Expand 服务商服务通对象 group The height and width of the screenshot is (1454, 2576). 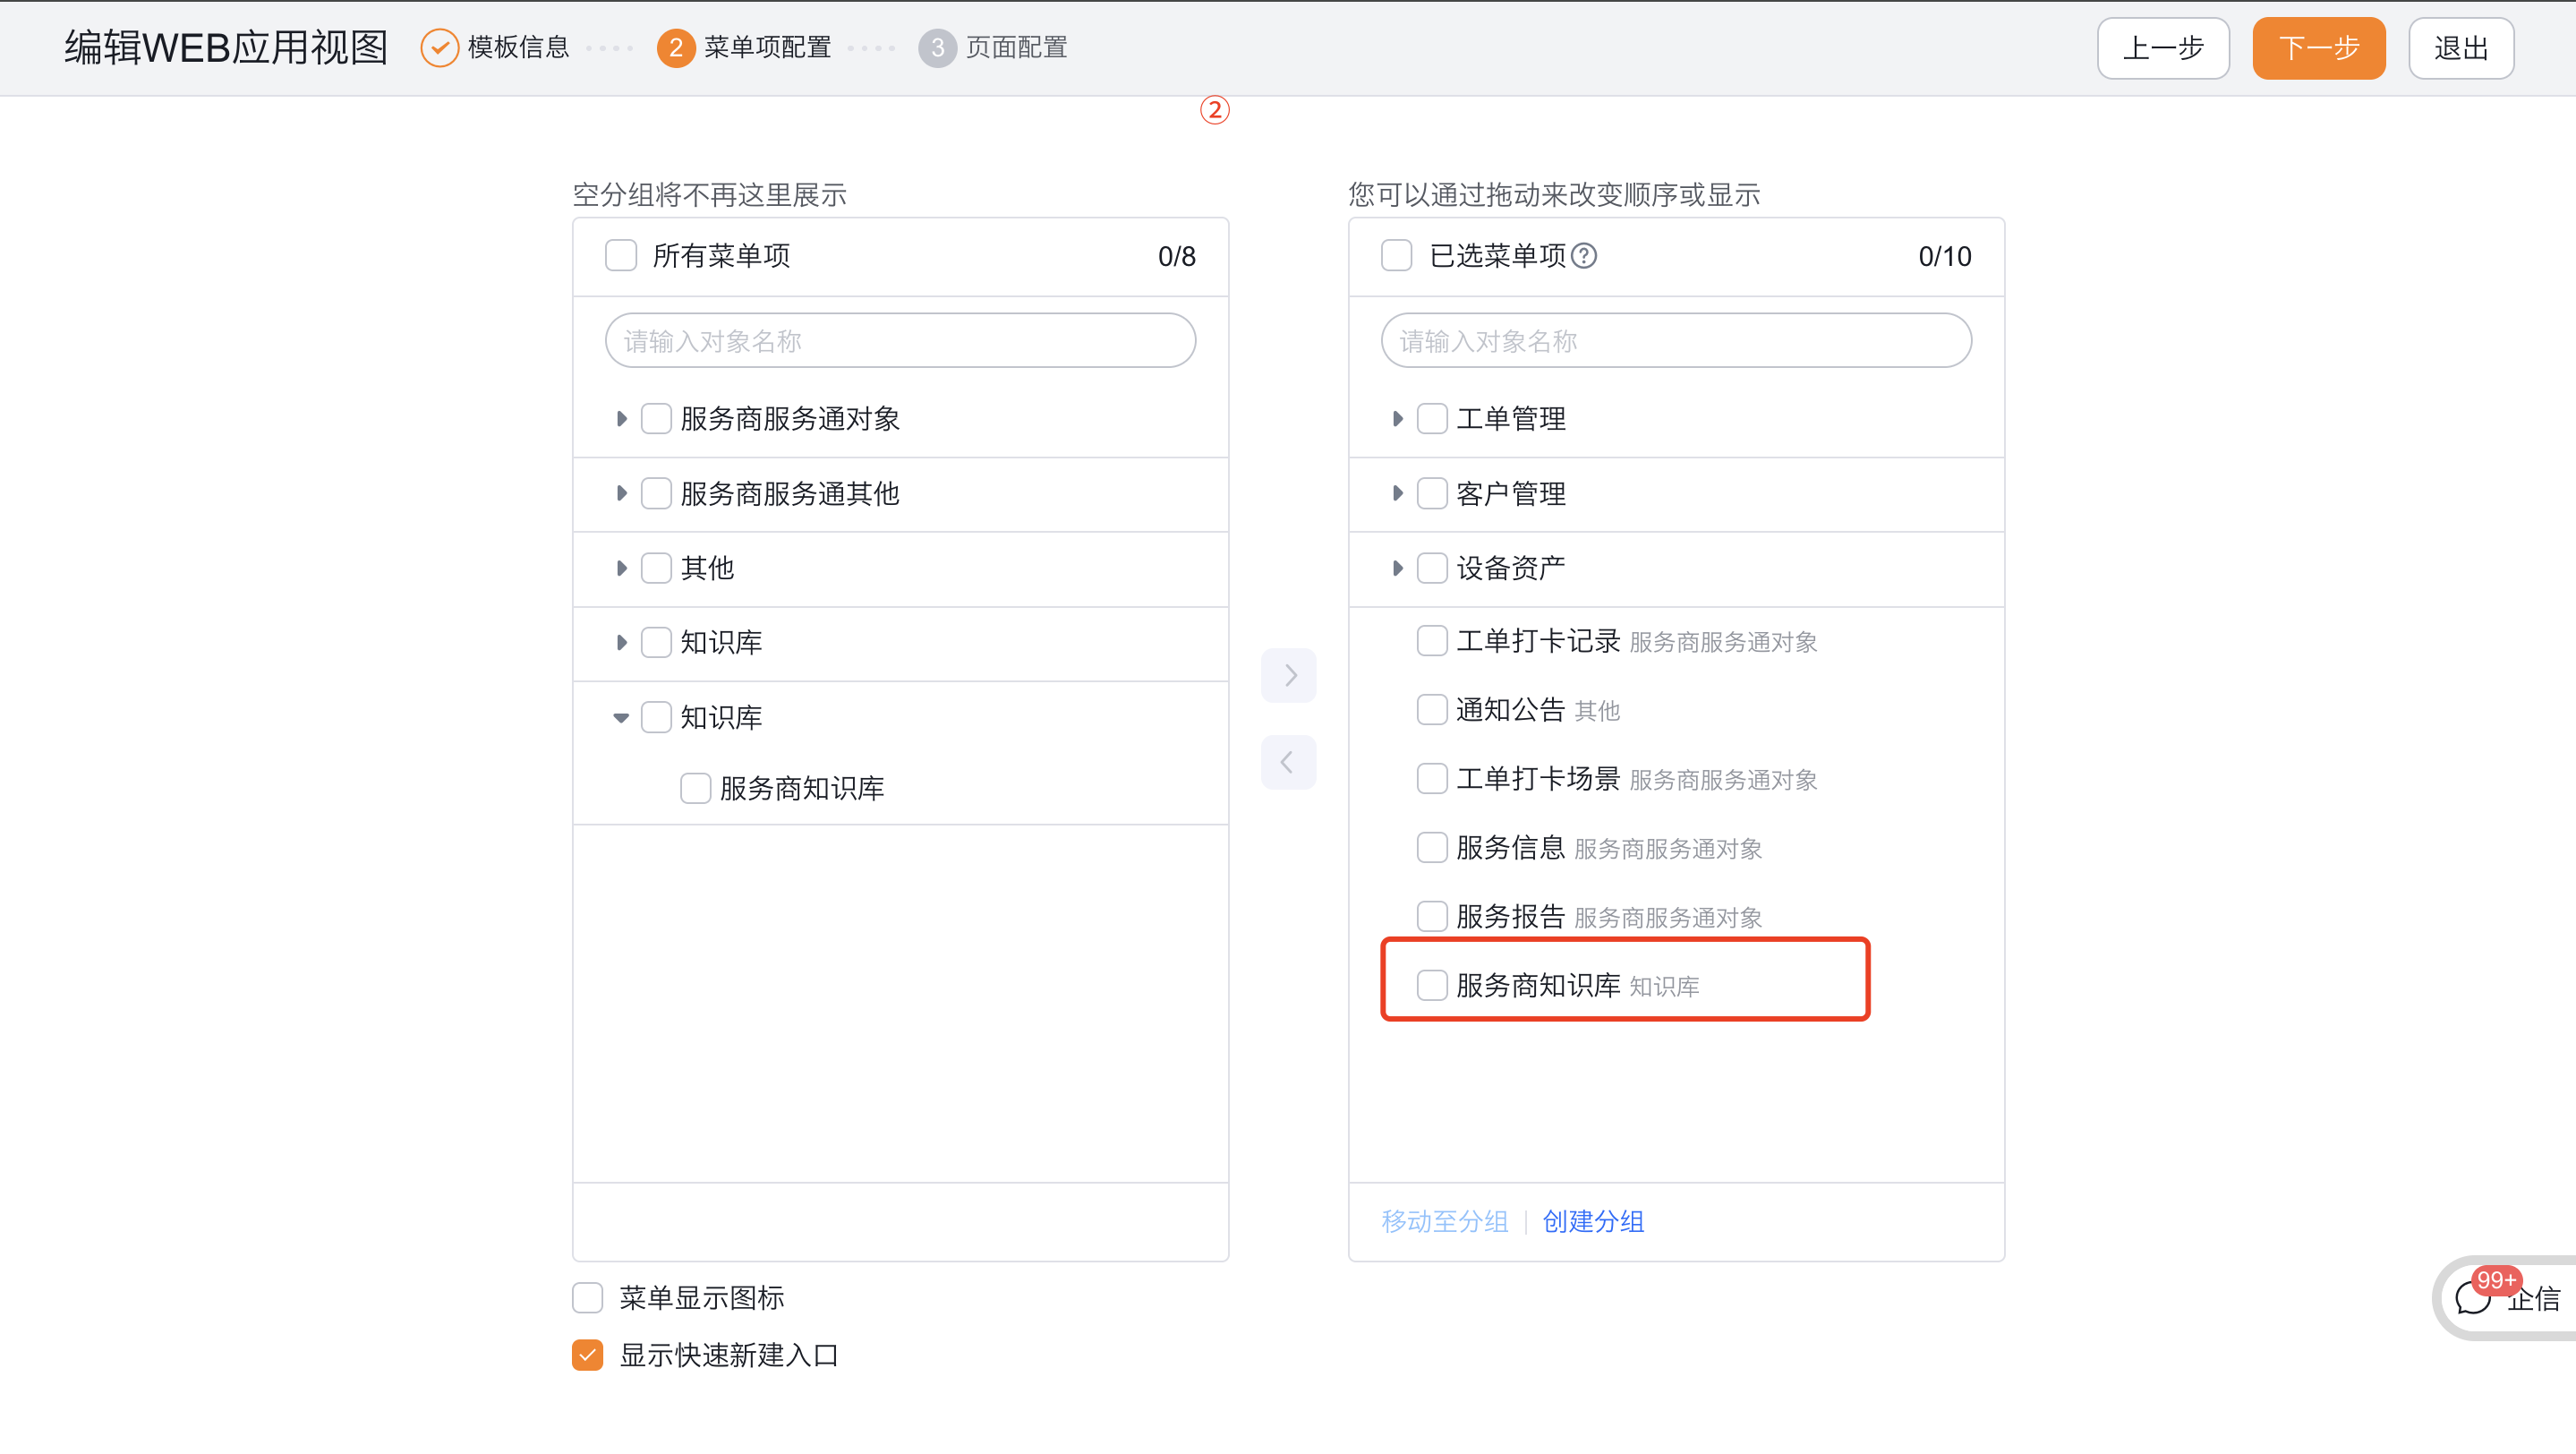tap(621, 418)
